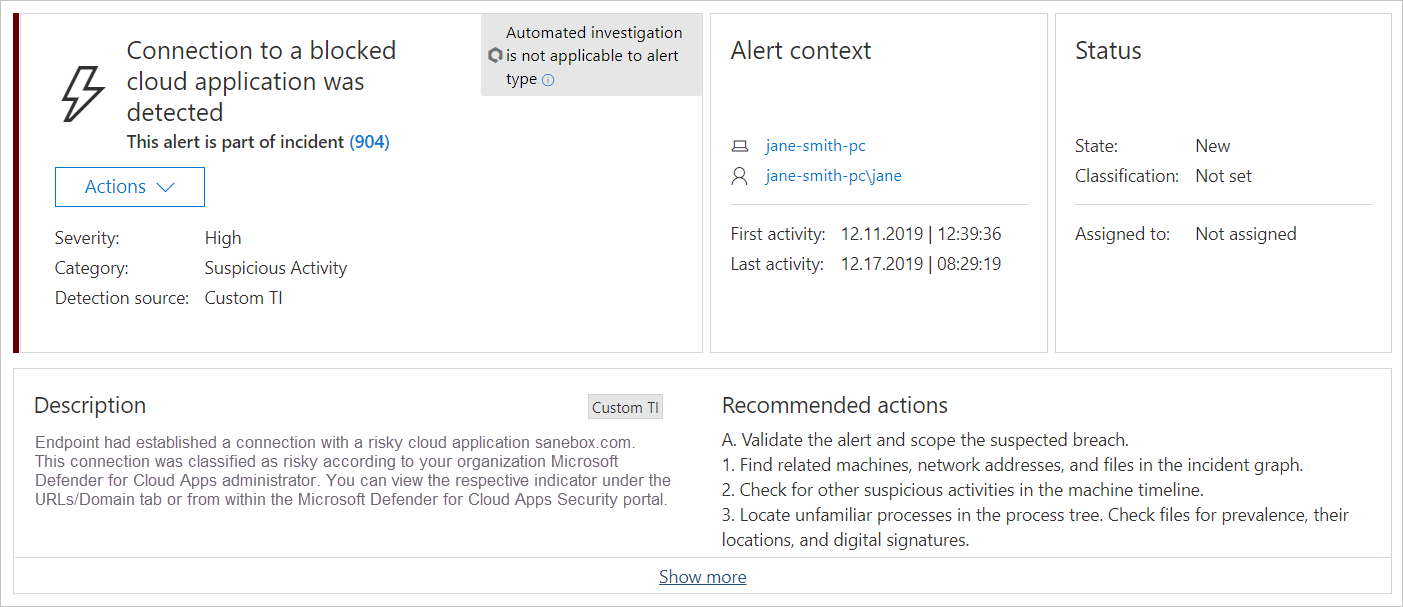Open the jane-smith-pc device page
The height and width of the screenshot is (607, 1403).
click(815, 145)
